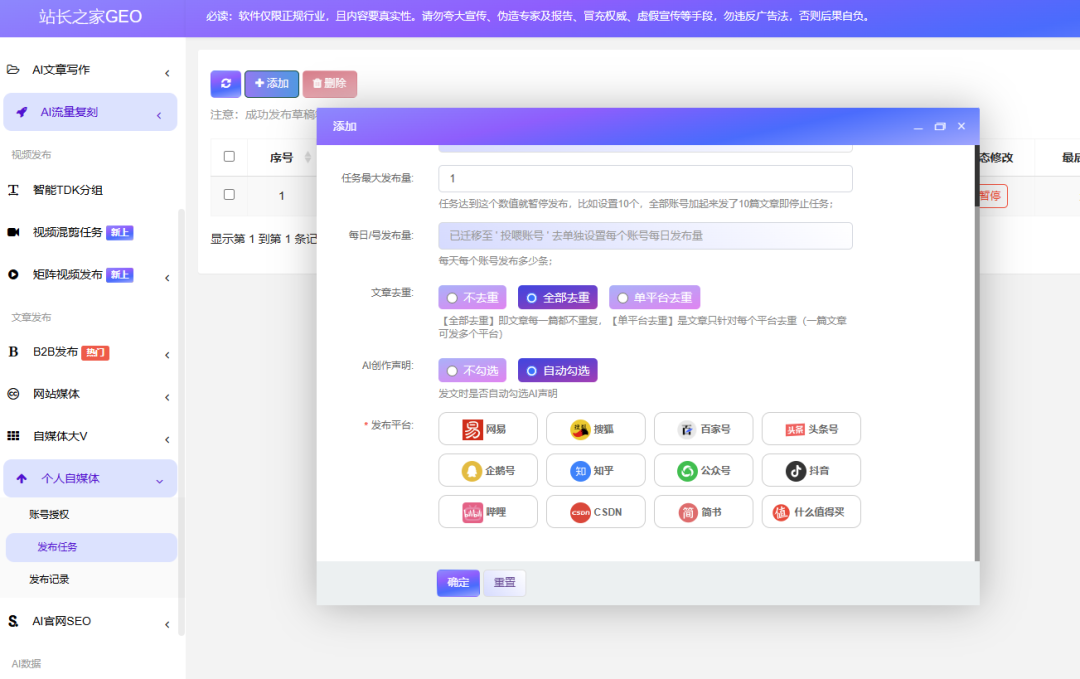1080x679 pixels.
Task: Select the 企鹅号 platform
Action: 488,470
